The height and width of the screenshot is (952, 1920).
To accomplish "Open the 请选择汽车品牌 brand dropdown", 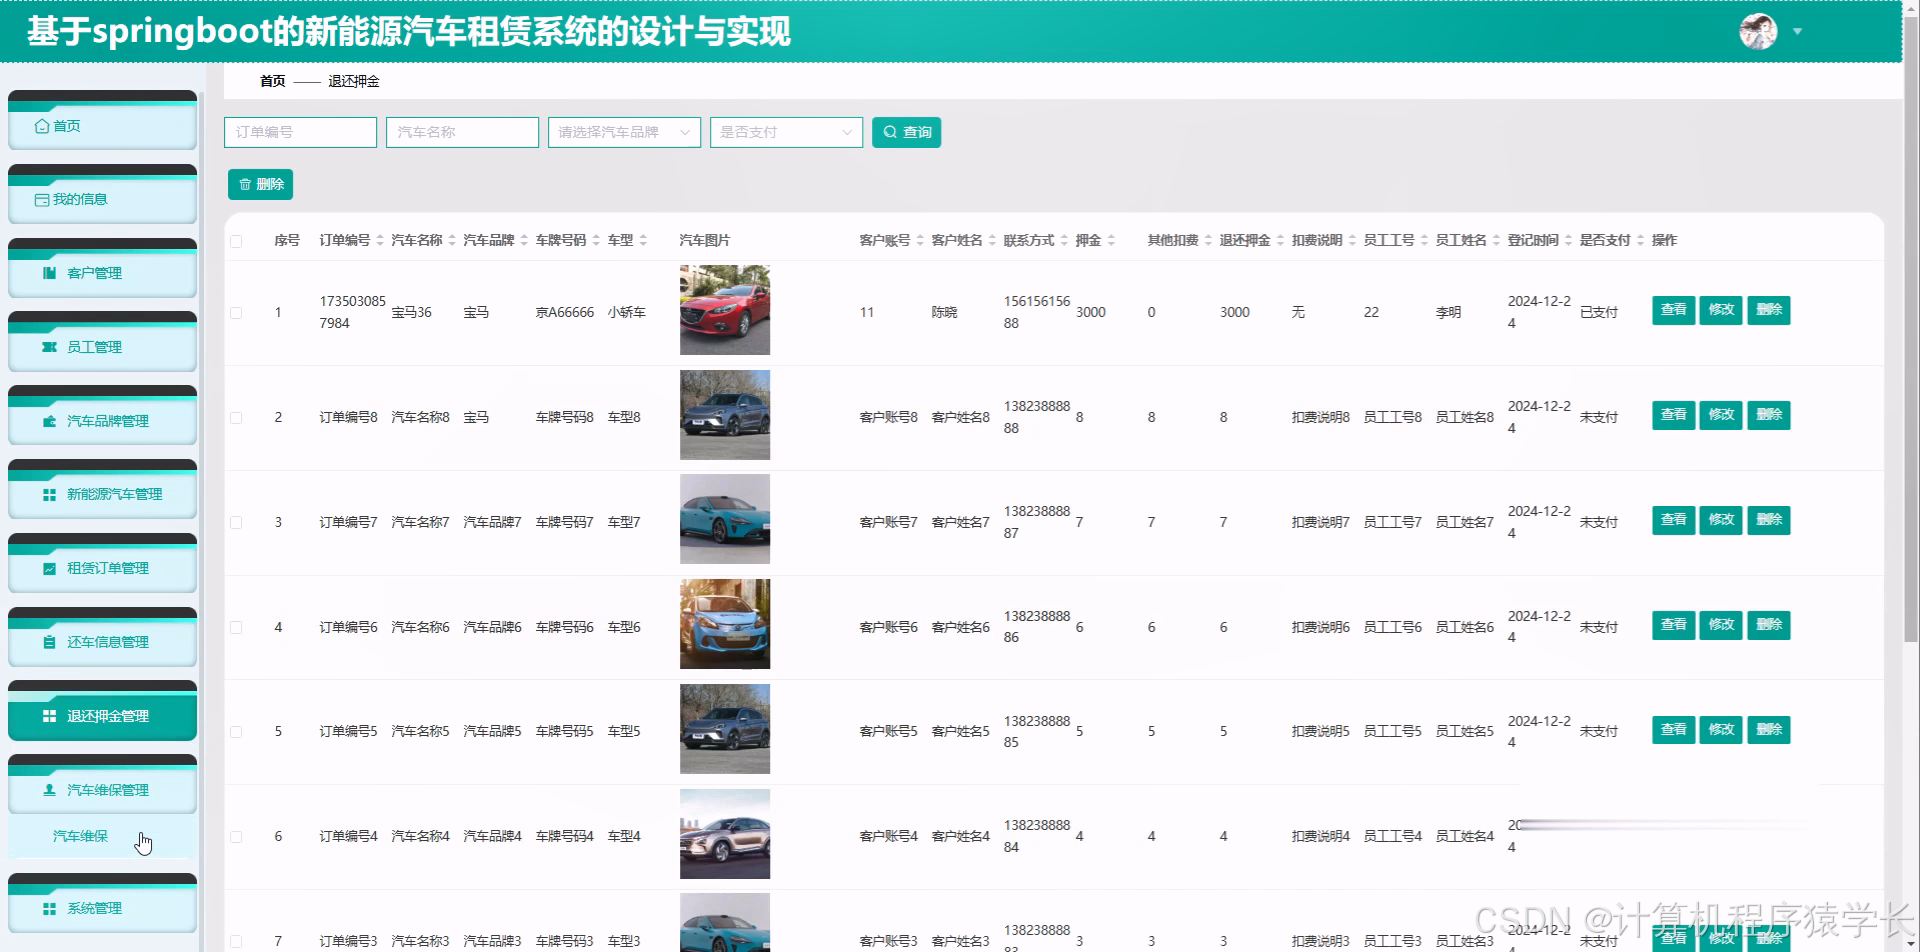I will point(623,131).
